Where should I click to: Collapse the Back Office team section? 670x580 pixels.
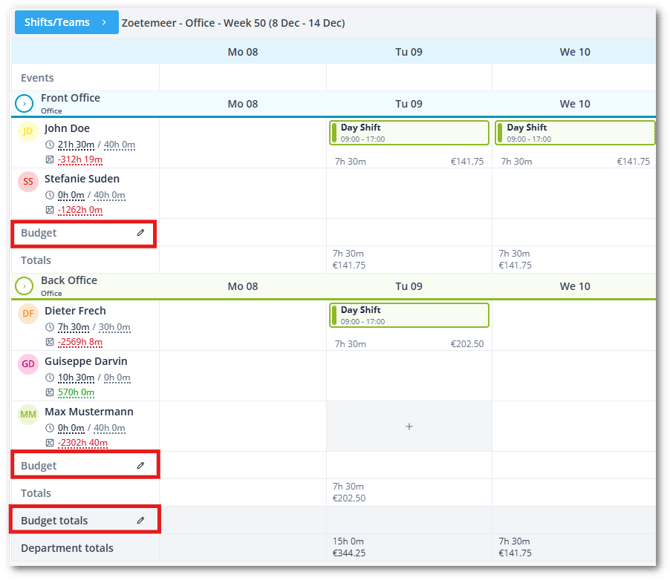tap(26, 286)
